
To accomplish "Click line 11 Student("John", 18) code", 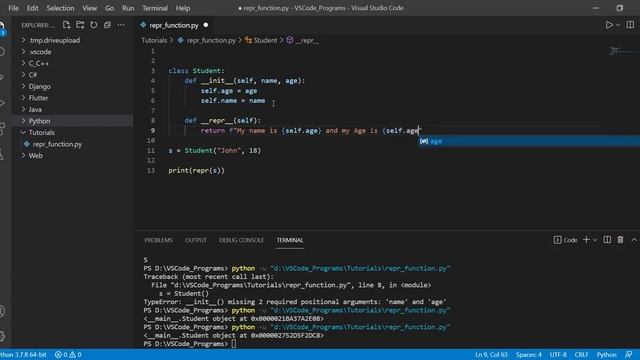I will 214,150.
